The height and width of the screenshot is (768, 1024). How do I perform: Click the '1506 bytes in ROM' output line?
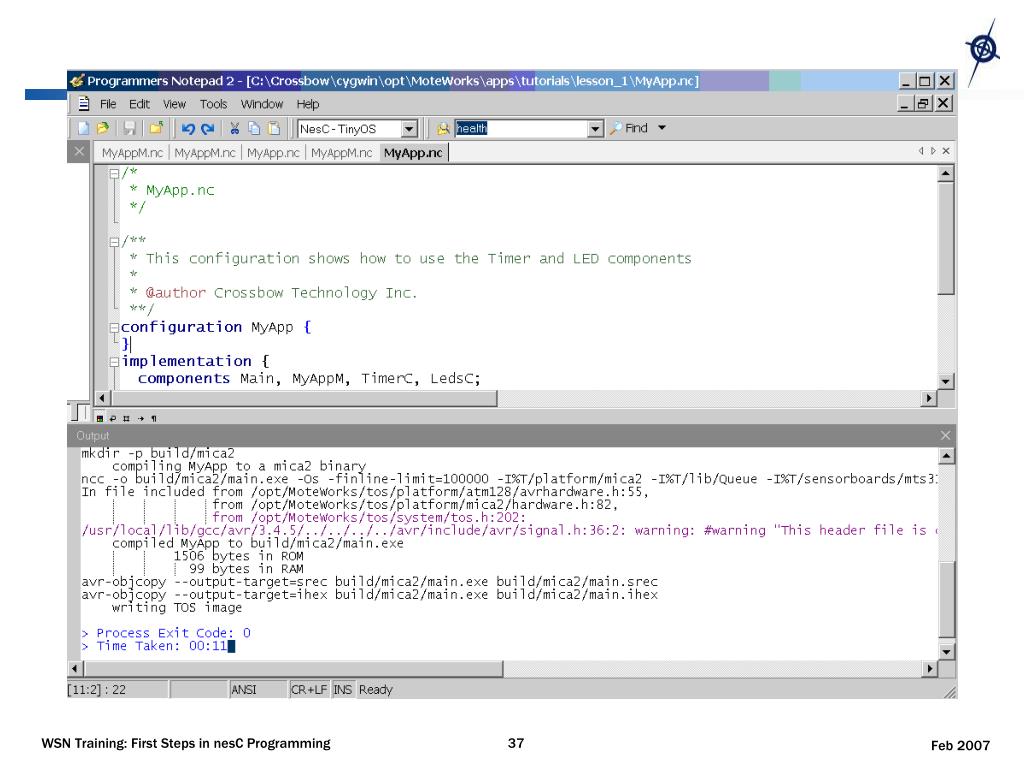tap(238, 556)
